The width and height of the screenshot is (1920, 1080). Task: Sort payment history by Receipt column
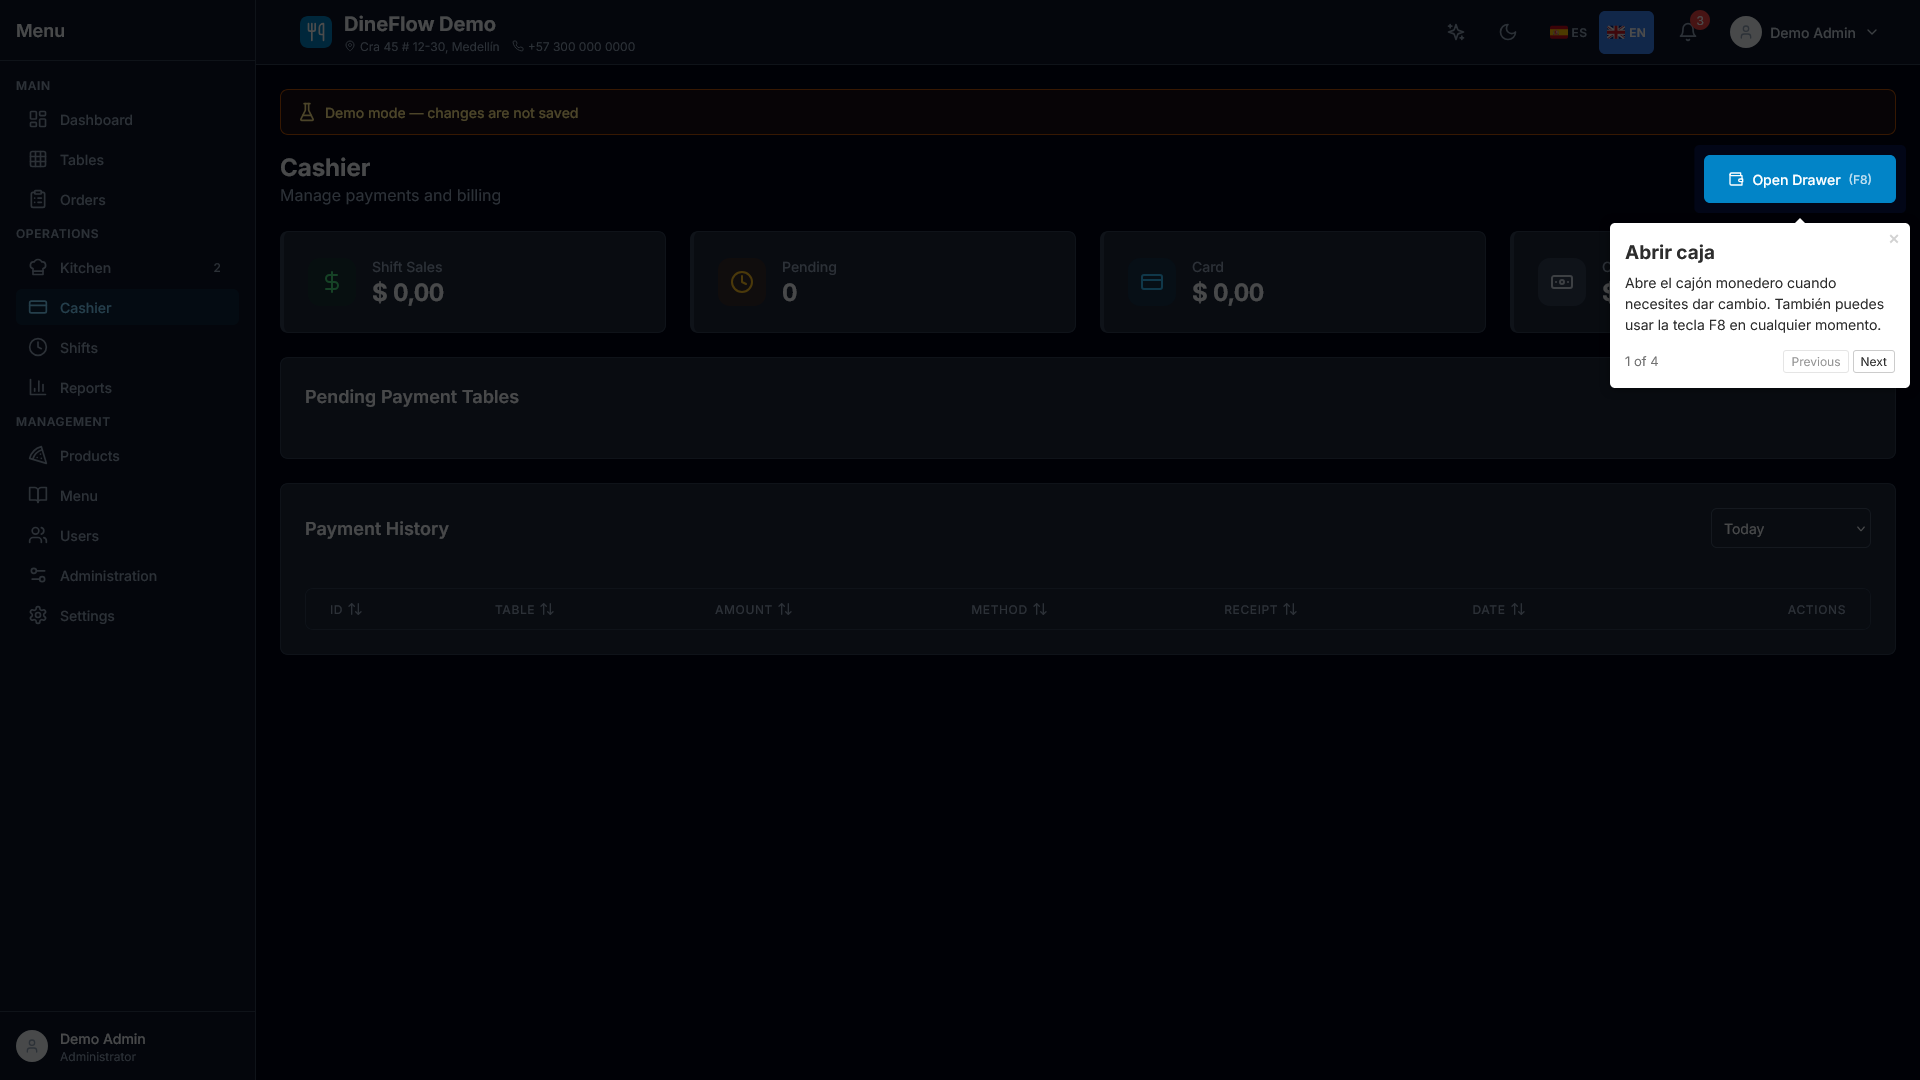tap(1260, 609)
